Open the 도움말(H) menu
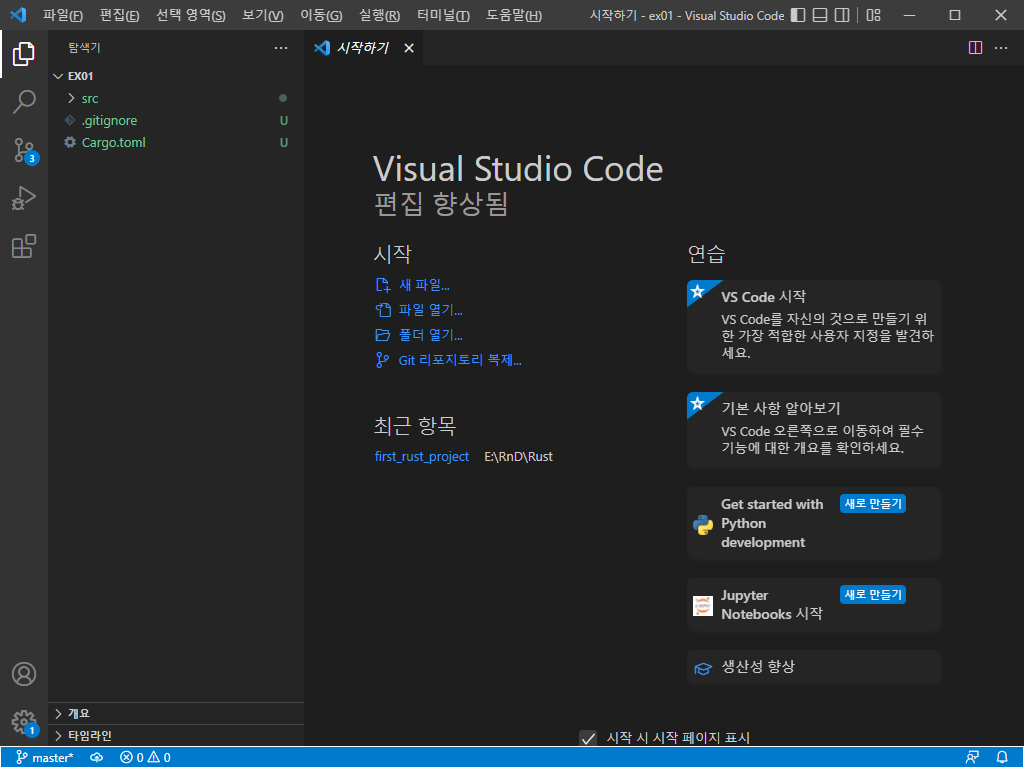Viewport: 1024px width, 768px height. [514, 15]
